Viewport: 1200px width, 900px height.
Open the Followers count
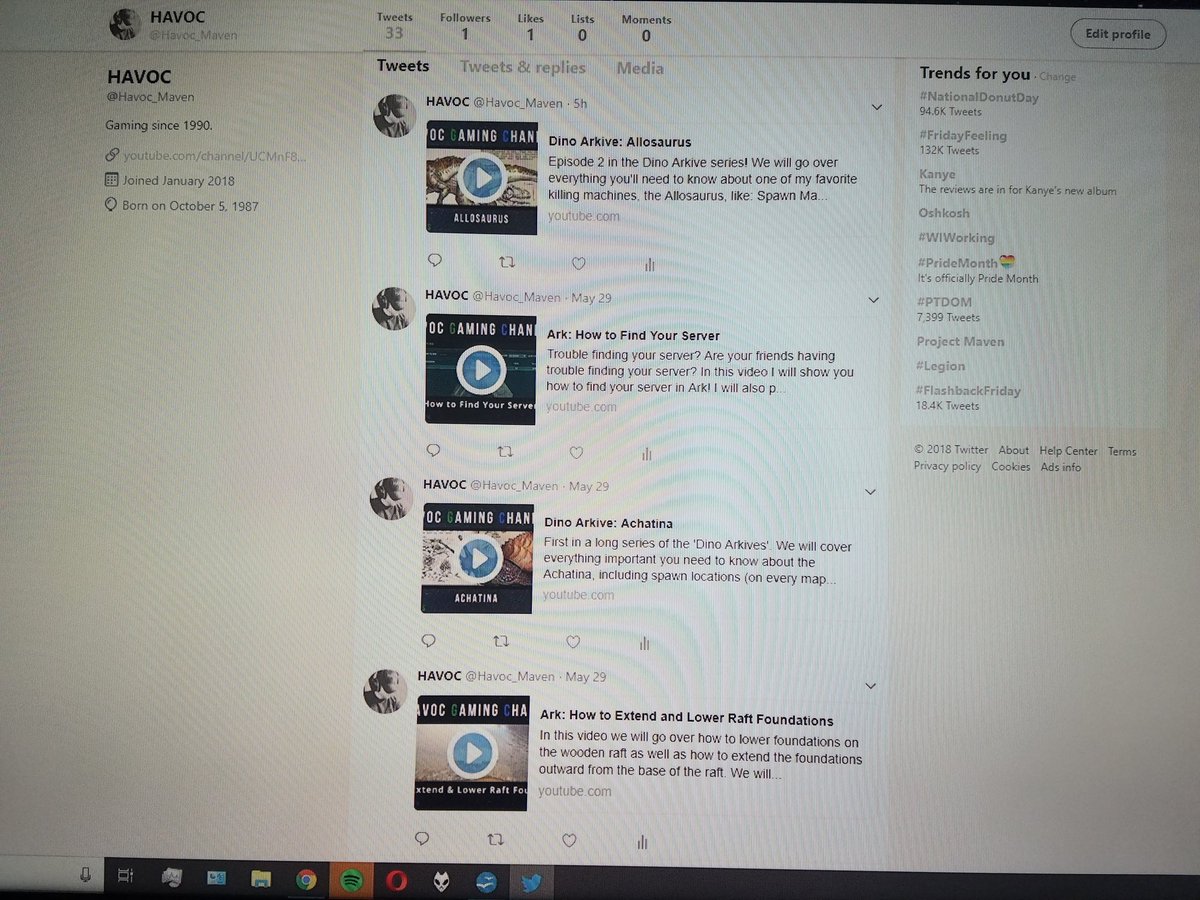(465, 26)
